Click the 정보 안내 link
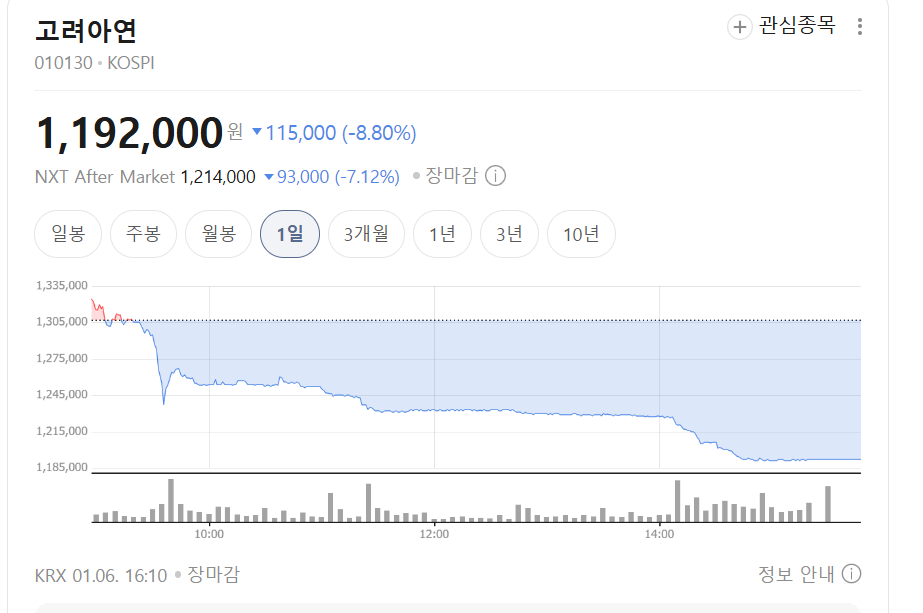 [x=796, y=574]
